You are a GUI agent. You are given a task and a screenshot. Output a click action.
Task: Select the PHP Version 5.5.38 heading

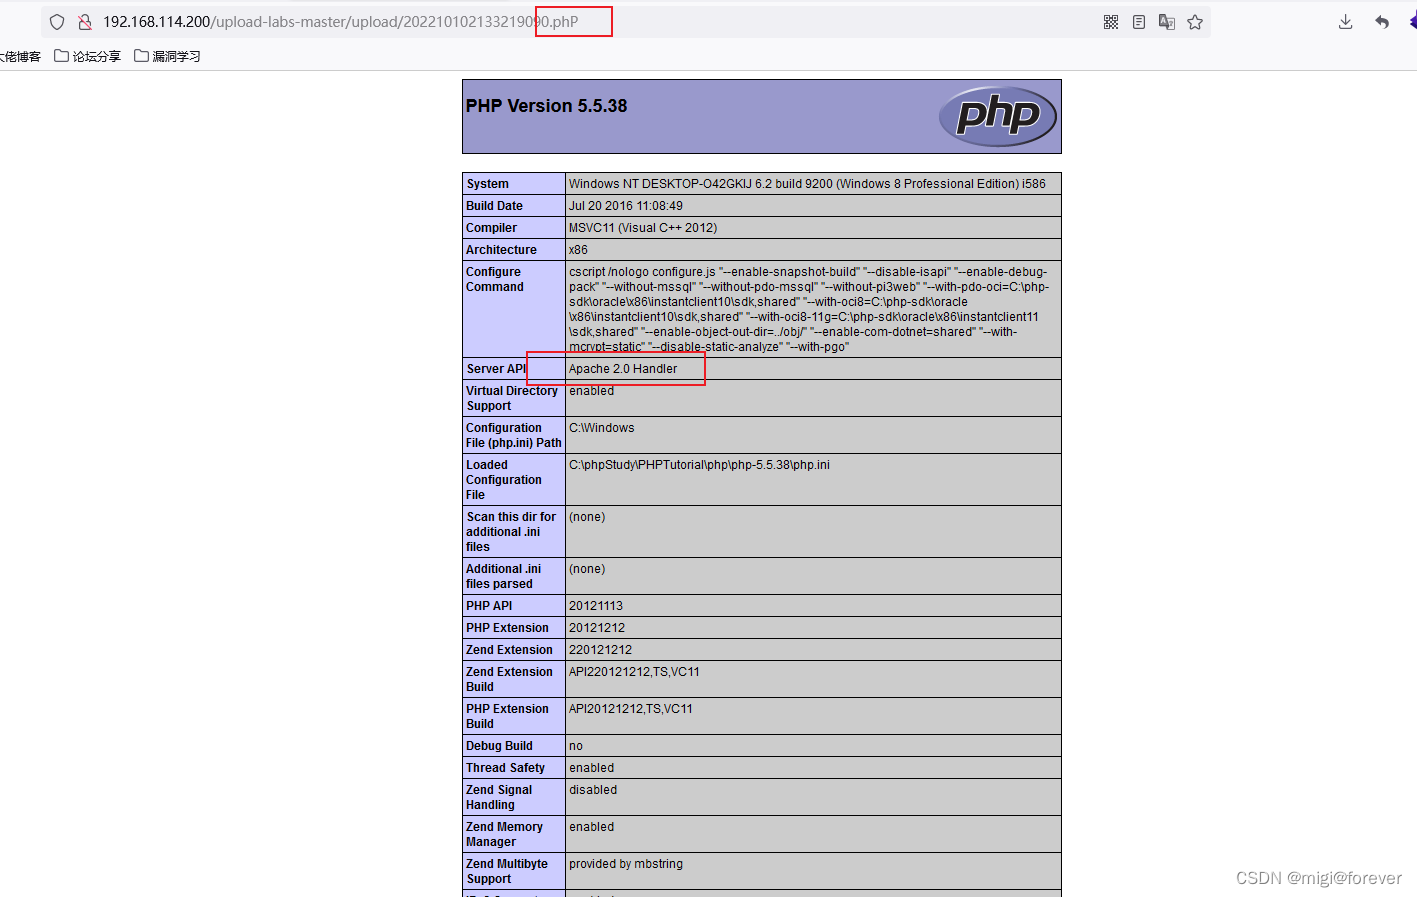(x=546, y=106)
